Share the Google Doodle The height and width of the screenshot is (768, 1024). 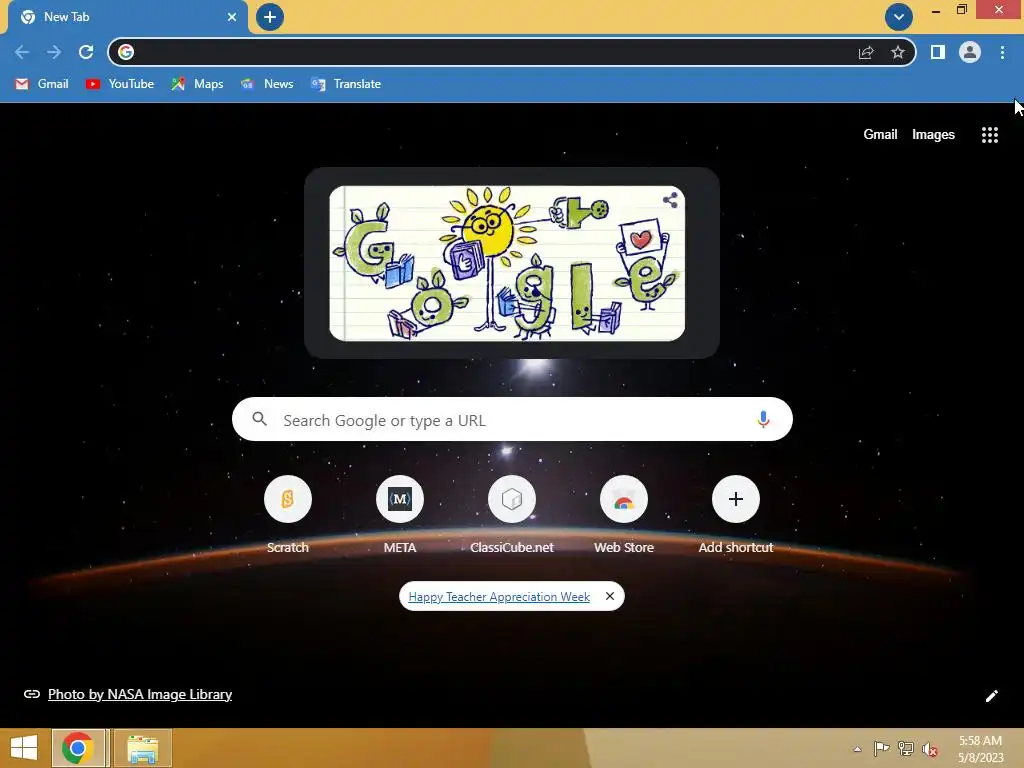670,200
